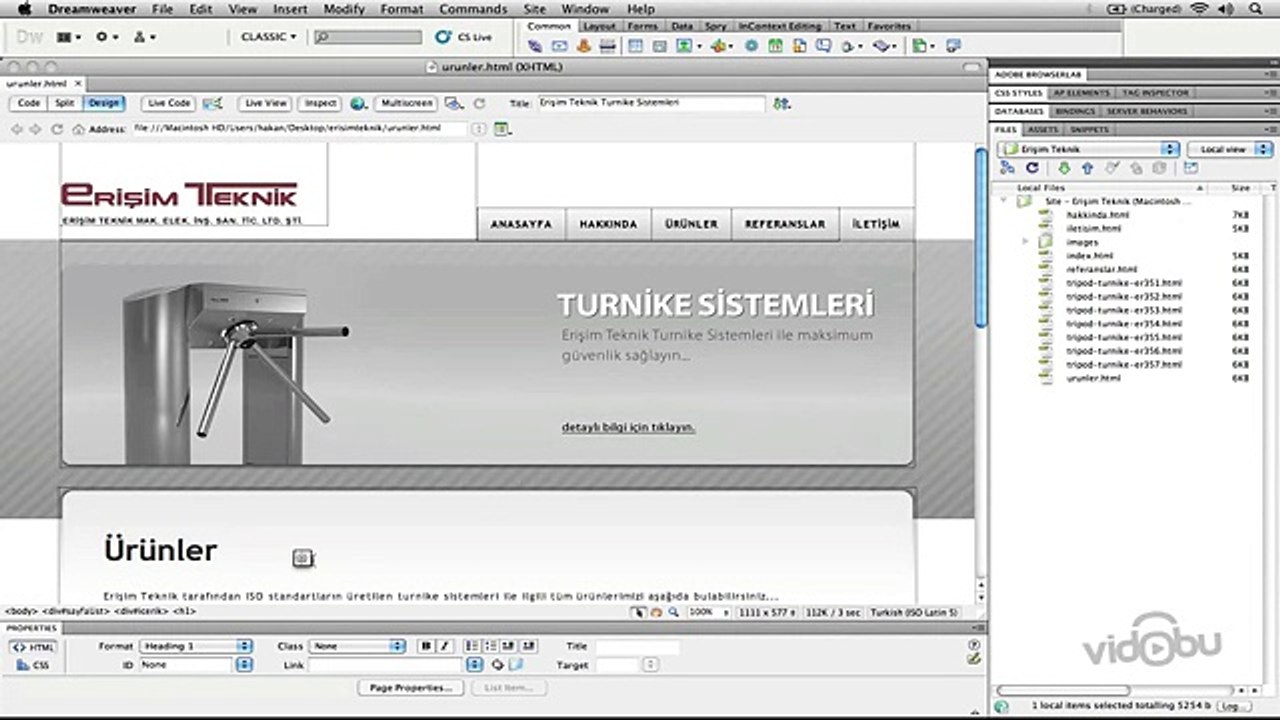Image resolution: width=1280 pixels, height=720 pixels.
Task: Switch to the Layout insert tab
Action: point(599,26)
